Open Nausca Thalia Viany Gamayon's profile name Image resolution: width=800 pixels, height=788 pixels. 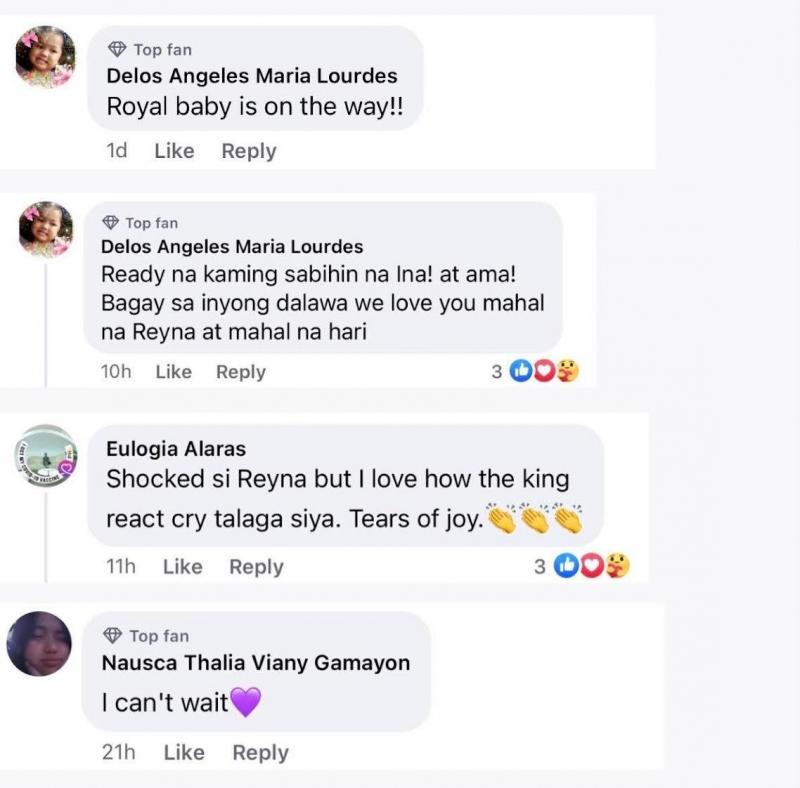tap(256, 663)
